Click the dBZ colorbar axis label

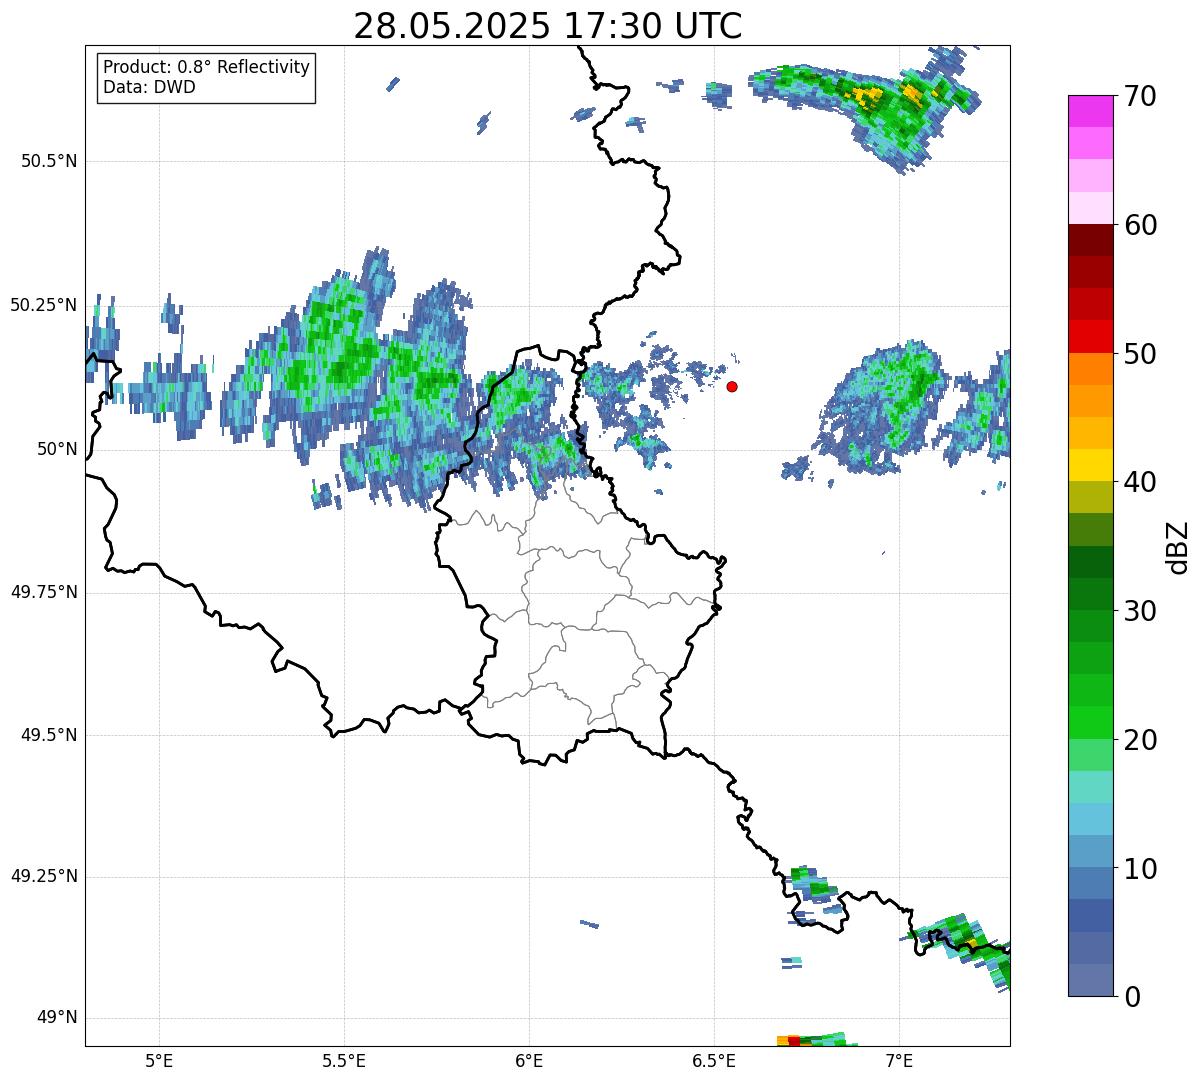[1178, 546]
